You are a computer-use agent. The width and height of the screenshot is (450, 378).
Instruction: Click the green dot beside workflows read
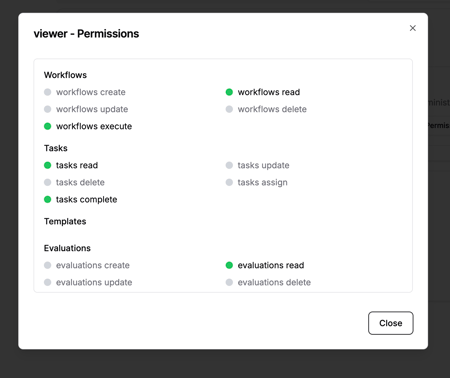(x=229, y=92)
